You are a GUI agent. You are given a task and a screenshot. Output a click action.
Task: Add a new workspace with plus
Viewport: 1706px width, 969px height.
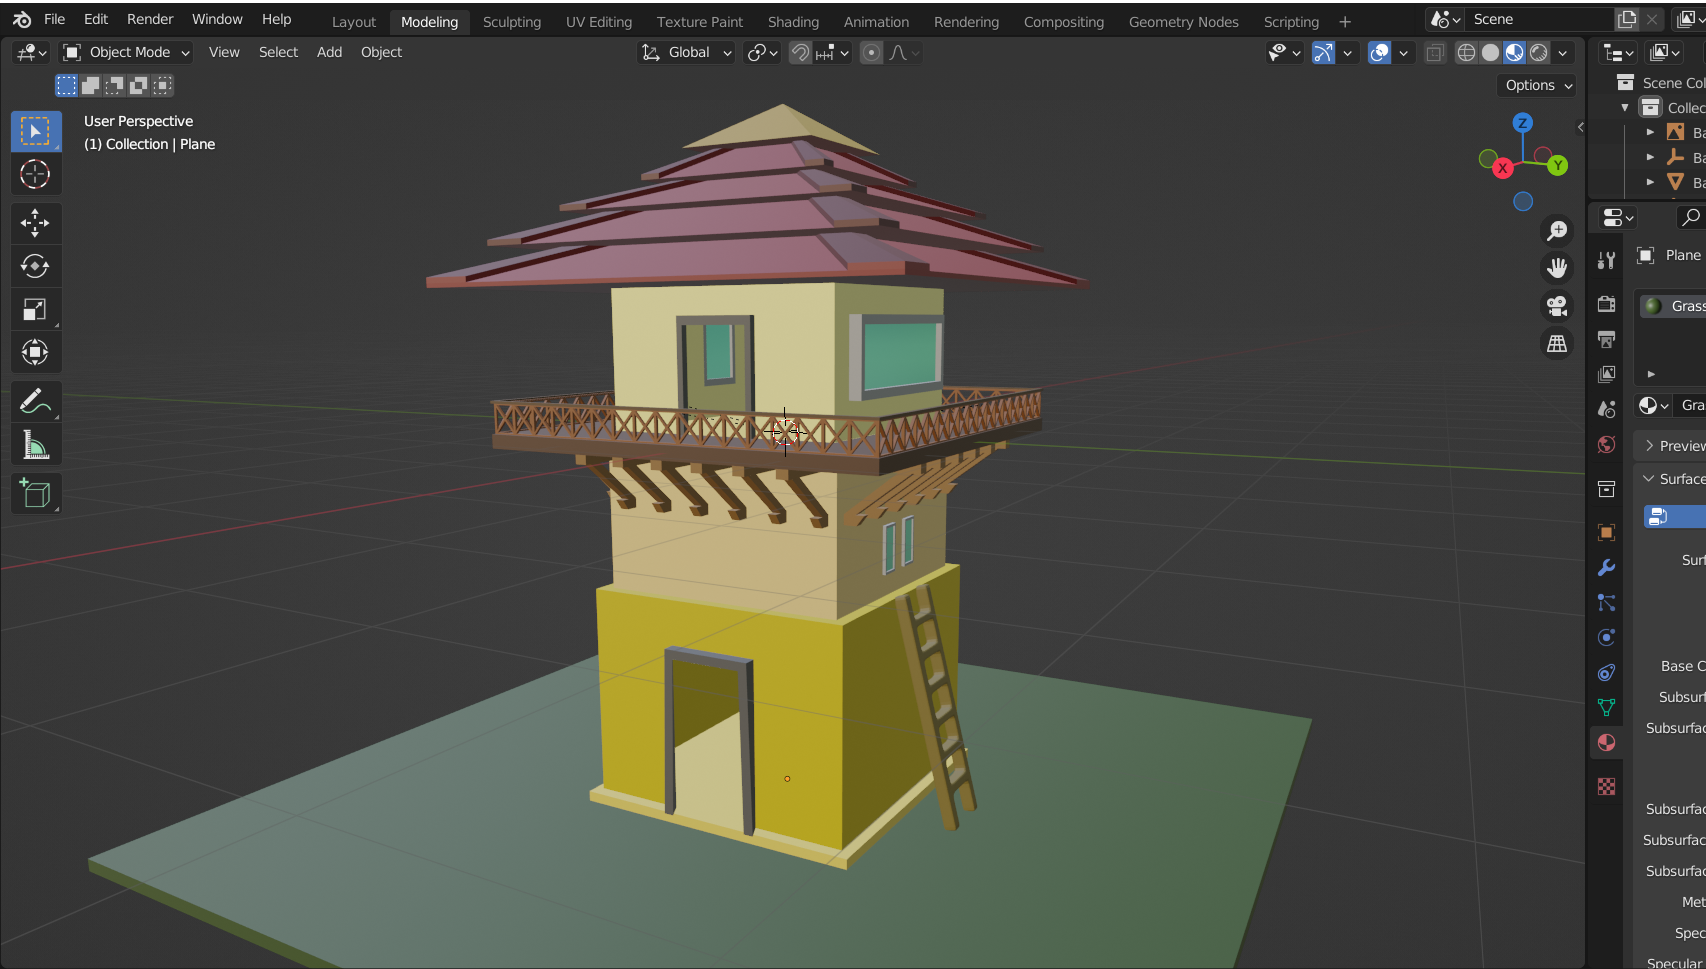click(x=1344, y=21)
